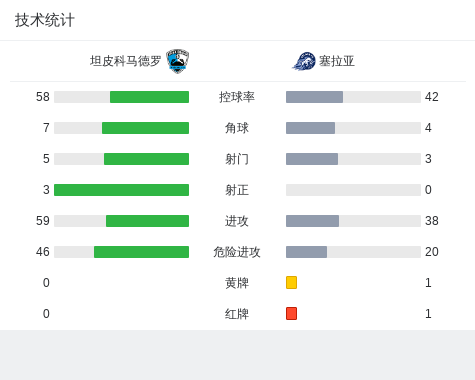
Task: Click the gray 角球 bar showing 4
Action: pos(310,128)
